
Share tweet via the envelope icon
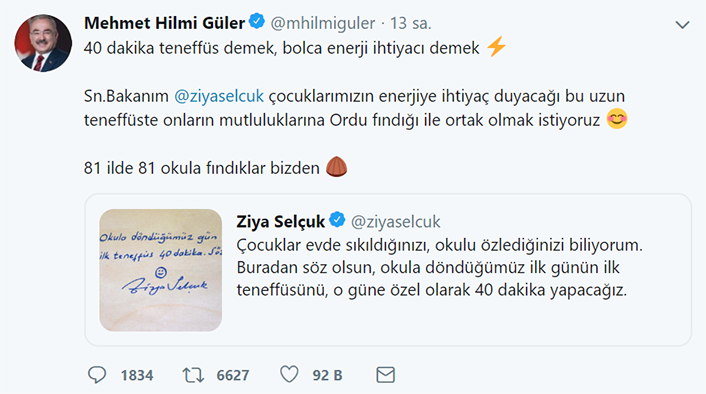(385, 375)
